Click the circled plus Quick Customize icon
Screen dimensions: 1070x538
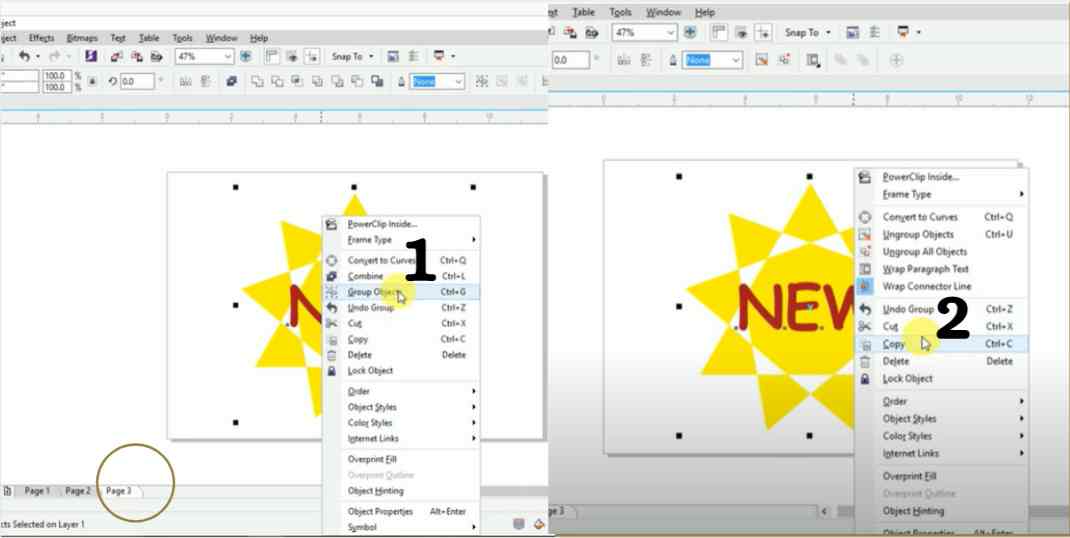pos(896,60)
